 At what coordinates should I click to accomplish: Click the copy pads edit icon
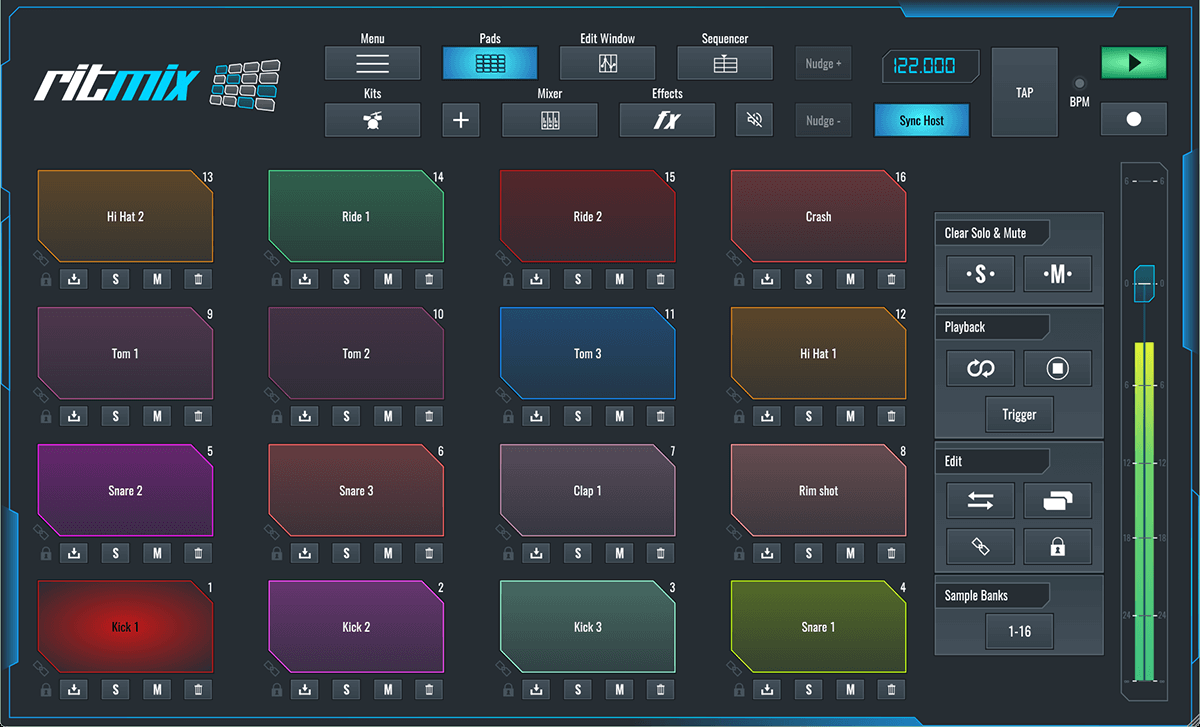pyautogui.click(x=1058, y=501)
